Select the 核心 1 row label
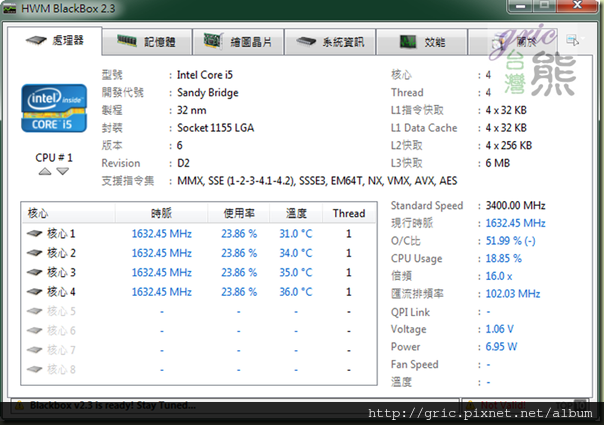Screen dimensions: 604x425 point(61,233)
